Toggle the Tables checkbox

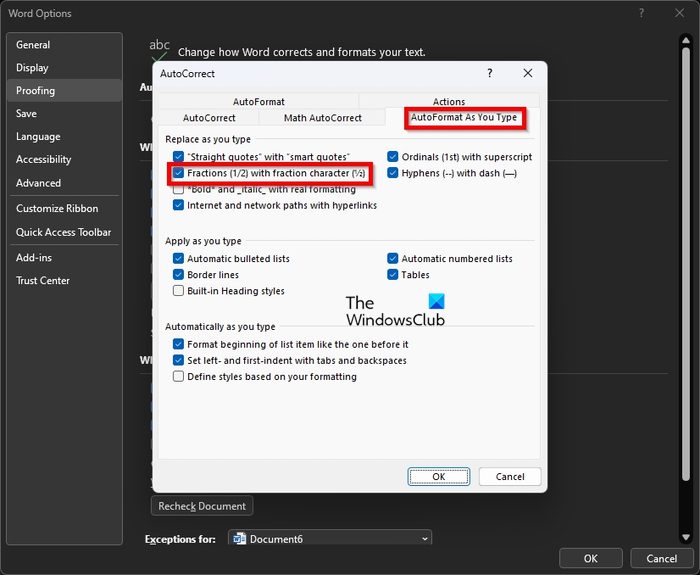tap(392, 275)
